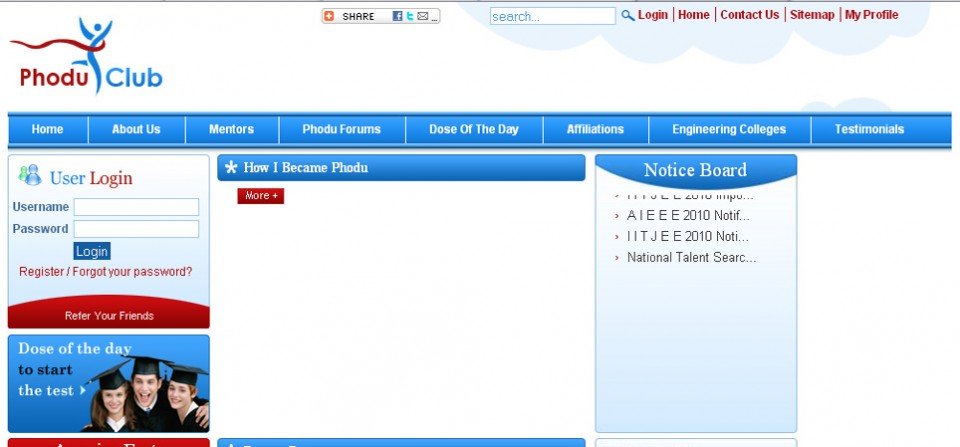This screenshot has height=447, width=960.
Task: Click the Facebook icon in share bar
Action: tap(397, 16)
